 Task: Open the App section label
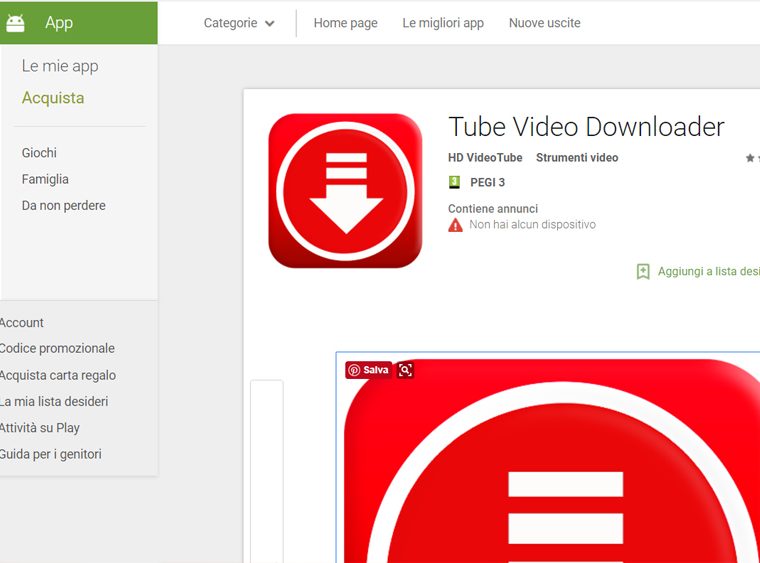click(x=59, y=23)
